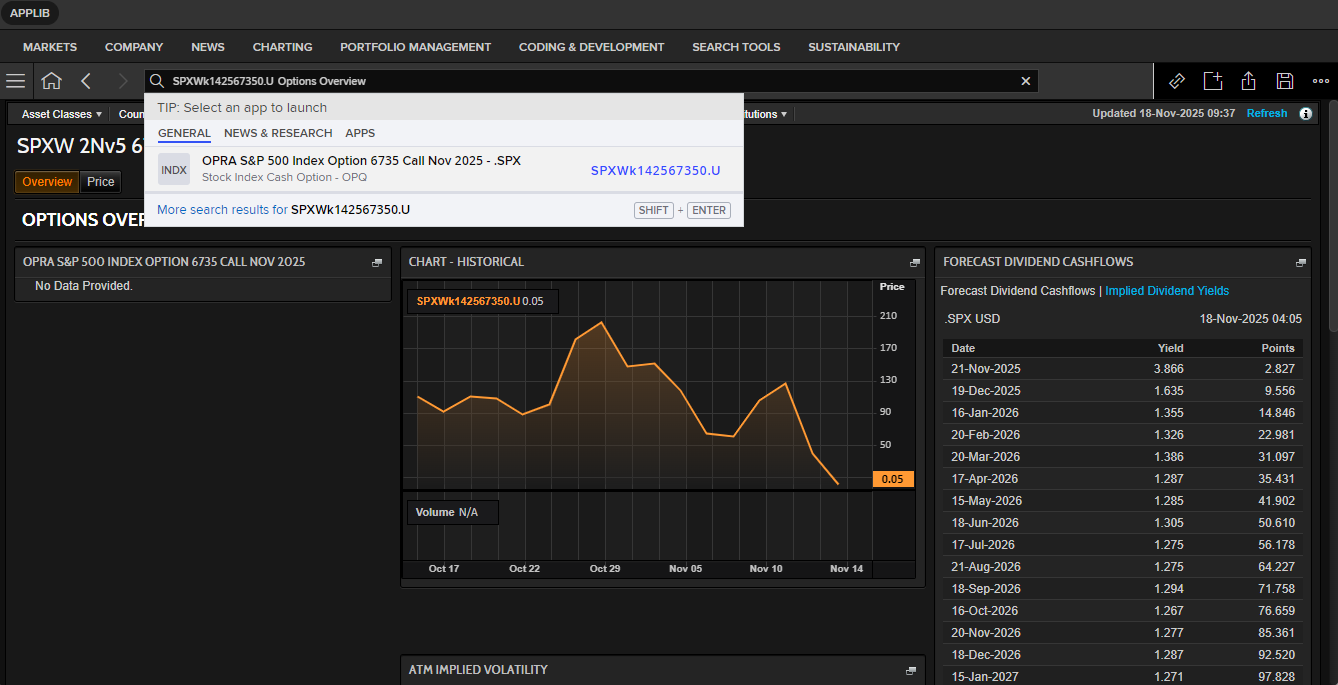
Task: Click More search results for SPXWk142567350.U
Action: (283, 210)
